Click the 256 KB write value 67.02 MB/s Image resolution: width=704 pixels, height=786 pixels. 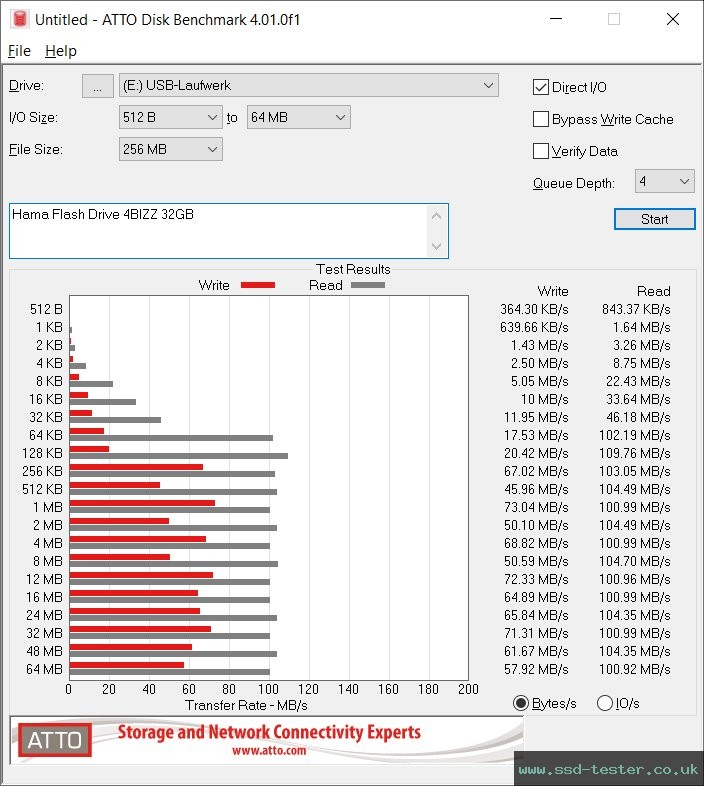pos(536,471)
